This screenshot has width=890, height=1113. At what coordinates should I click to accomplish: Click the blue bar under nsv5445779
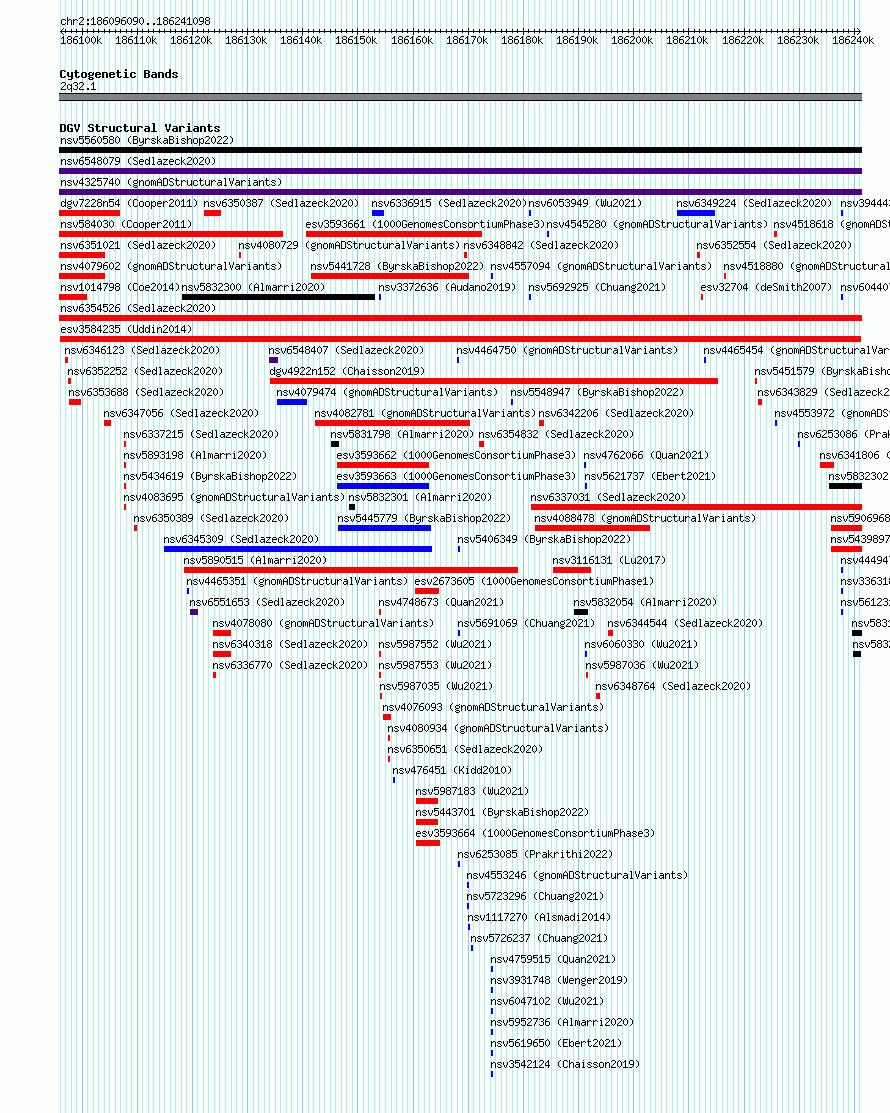[384, 528]
